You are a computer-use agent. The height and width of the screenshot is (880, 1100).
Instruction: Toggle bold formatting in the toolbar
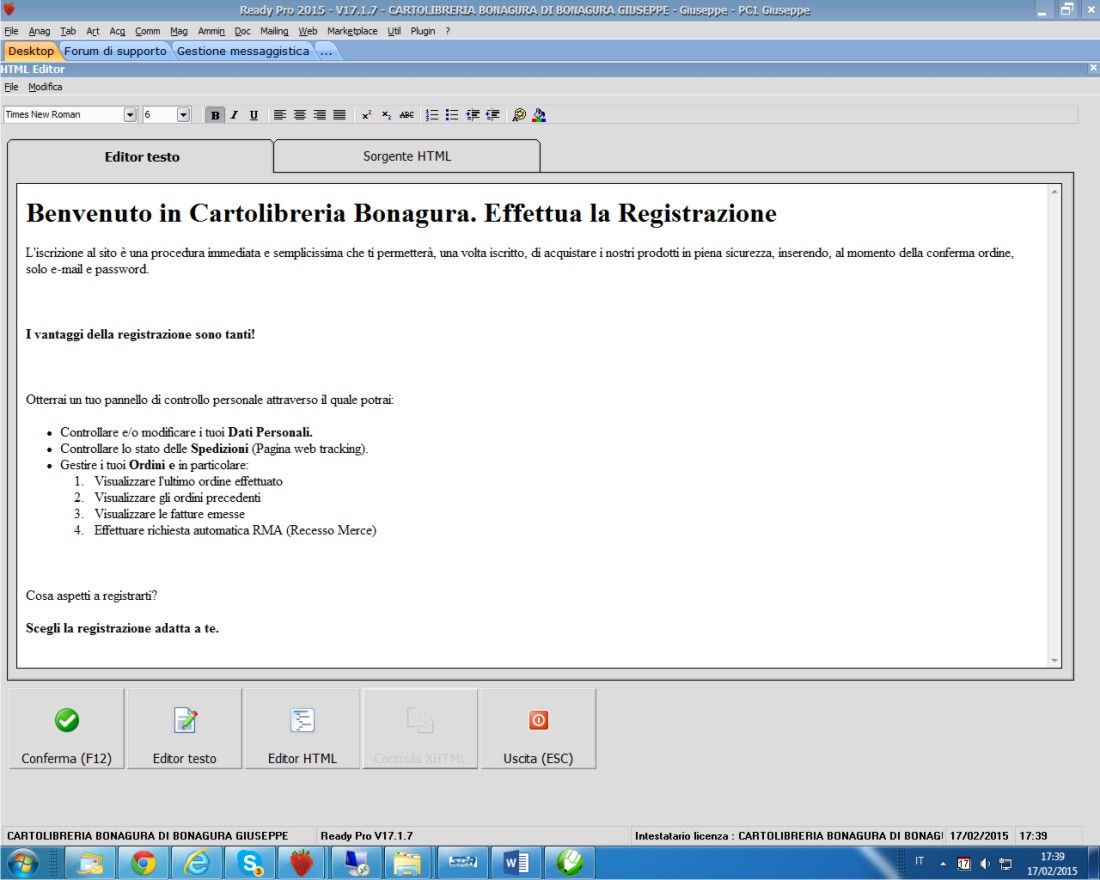[215, 115]
